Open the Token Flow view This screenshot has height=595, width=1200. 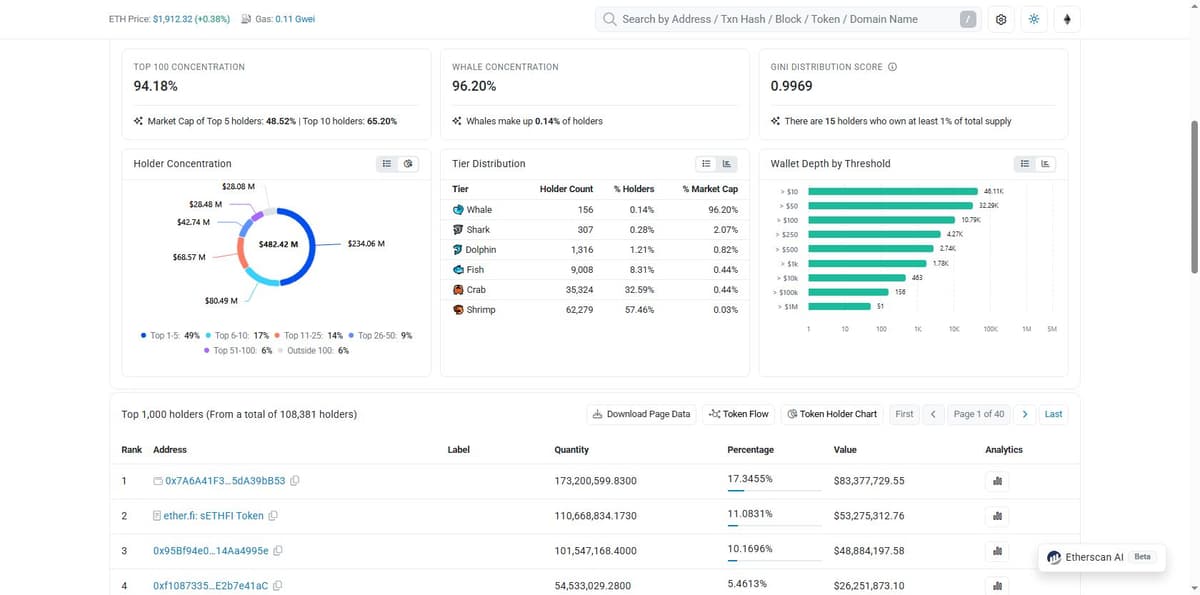[x=738, y=414]
